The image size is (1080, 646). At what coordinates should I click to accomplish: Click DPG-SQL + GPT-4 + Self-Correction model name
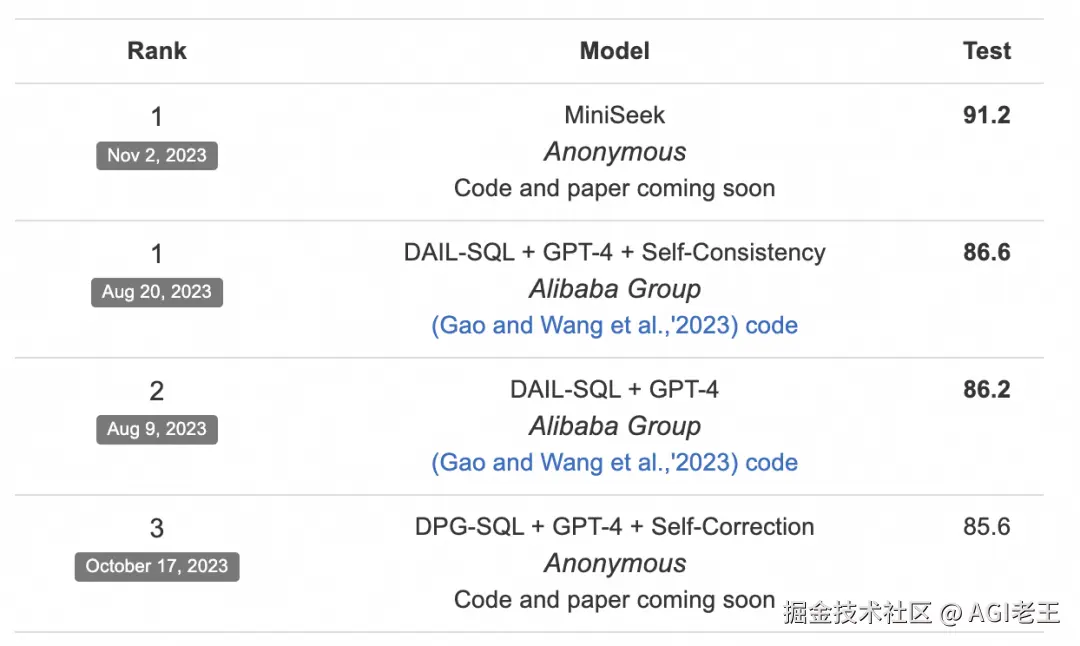[x=614, y=527]
